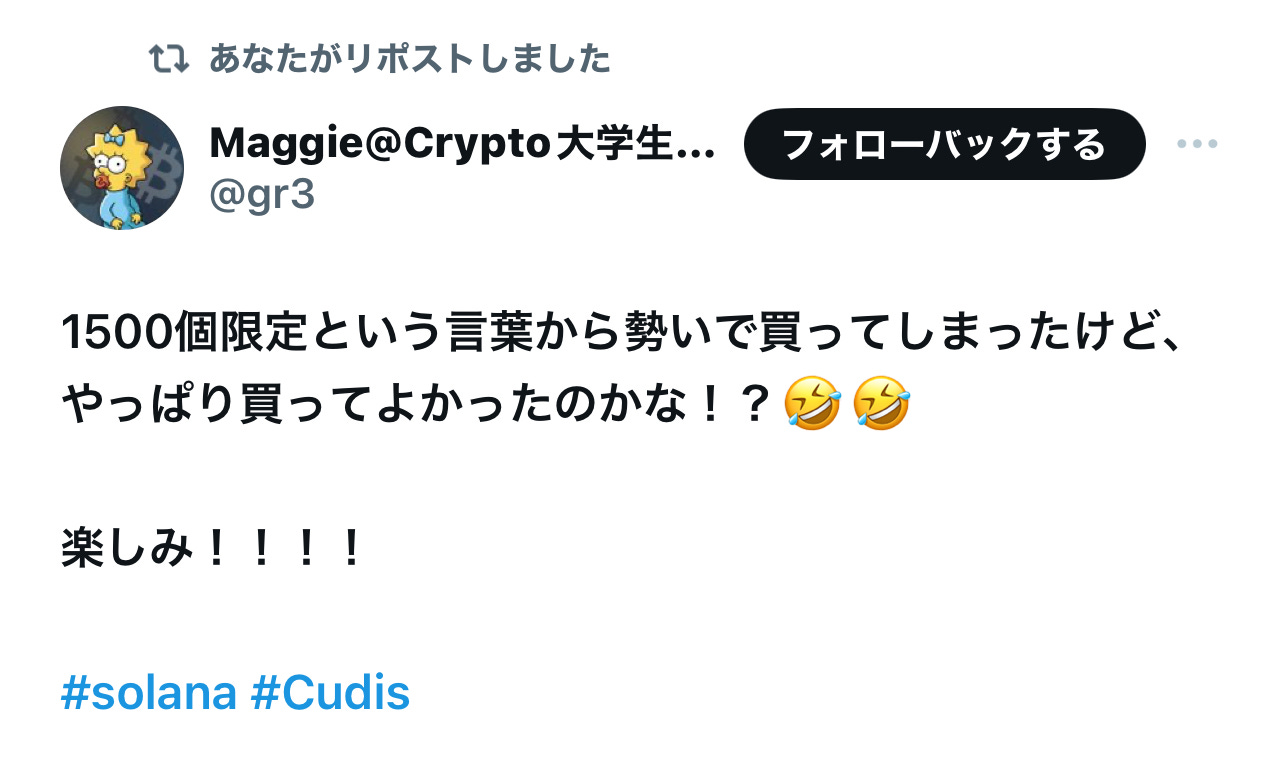Image resolution: width=1284 pixels, height=763 pixels.
Task: Click the repost arrows icon above the tweet
Action: 168,59
